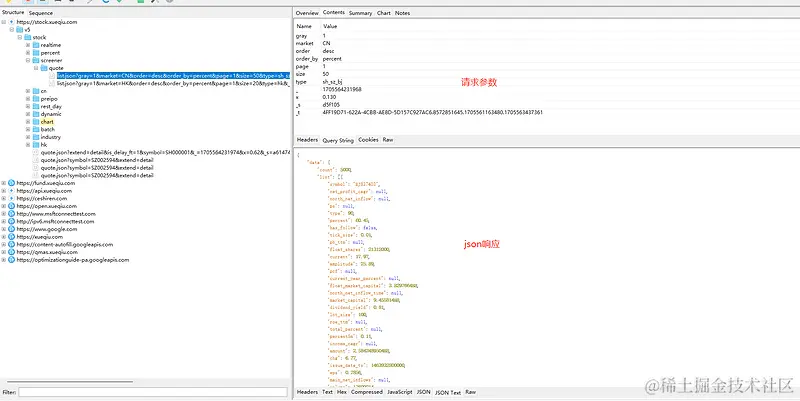Click the market value CN

pos(327,43)
